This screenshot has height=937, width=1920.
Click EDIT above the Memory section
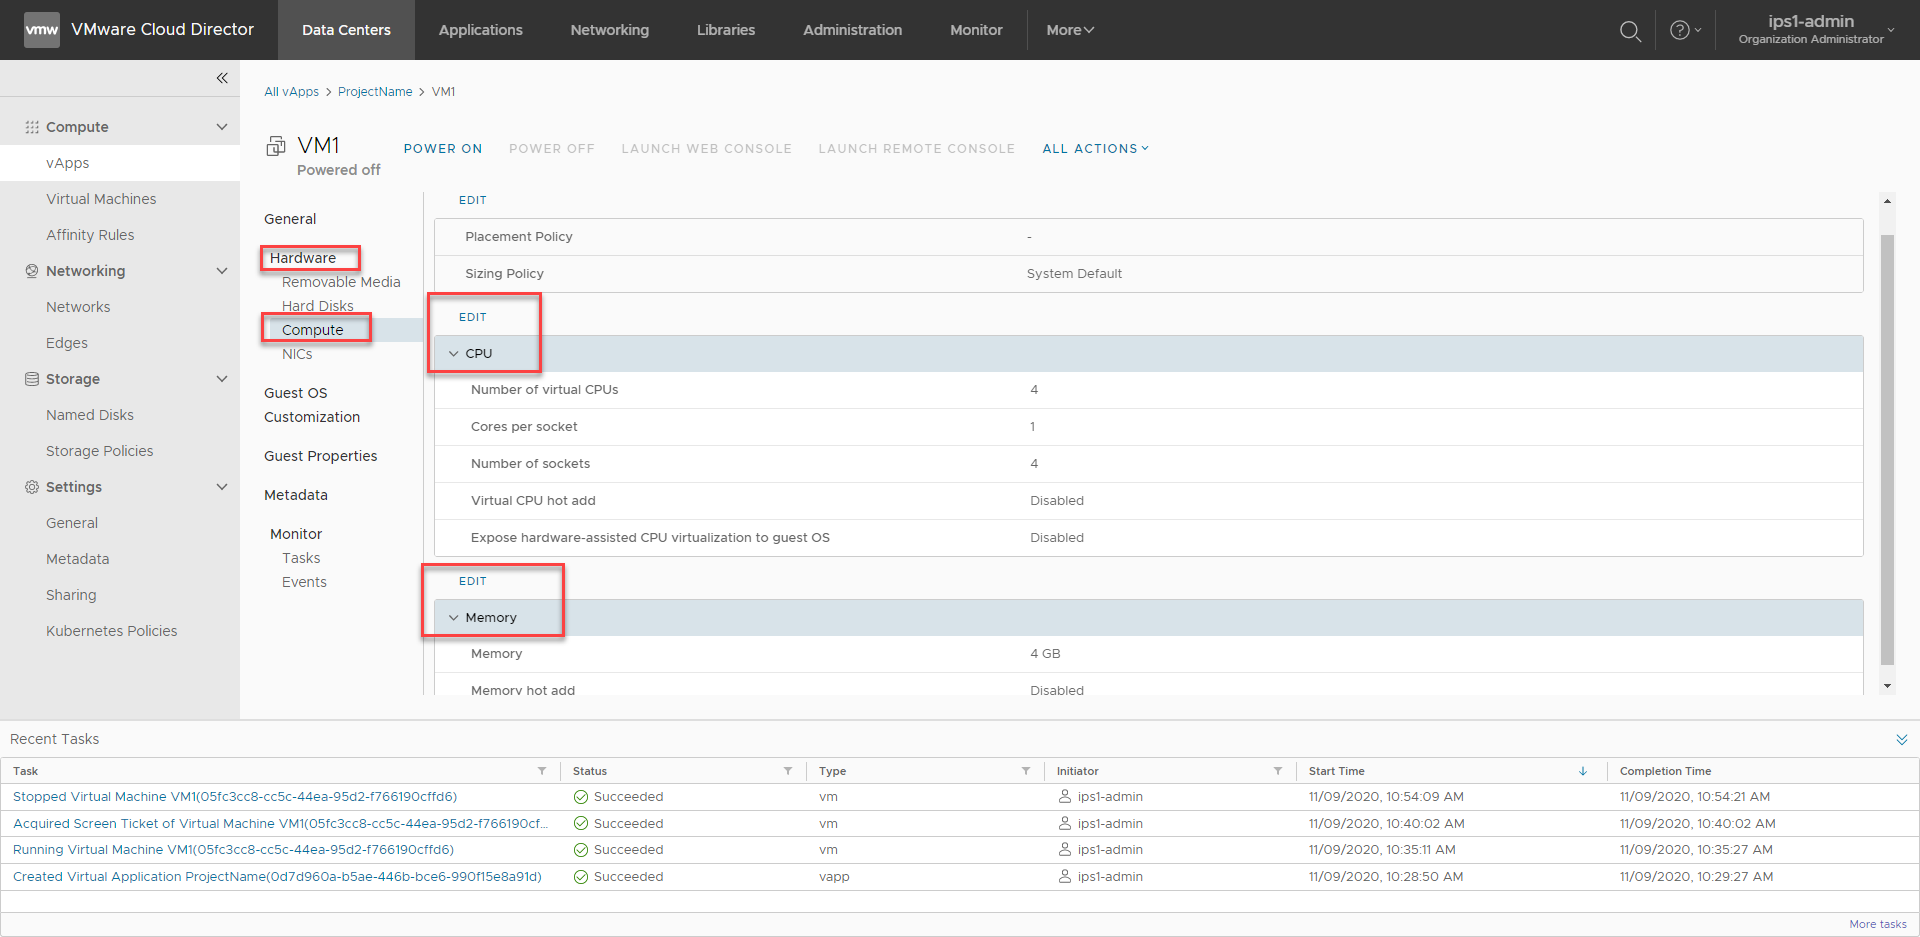[472, 581]
